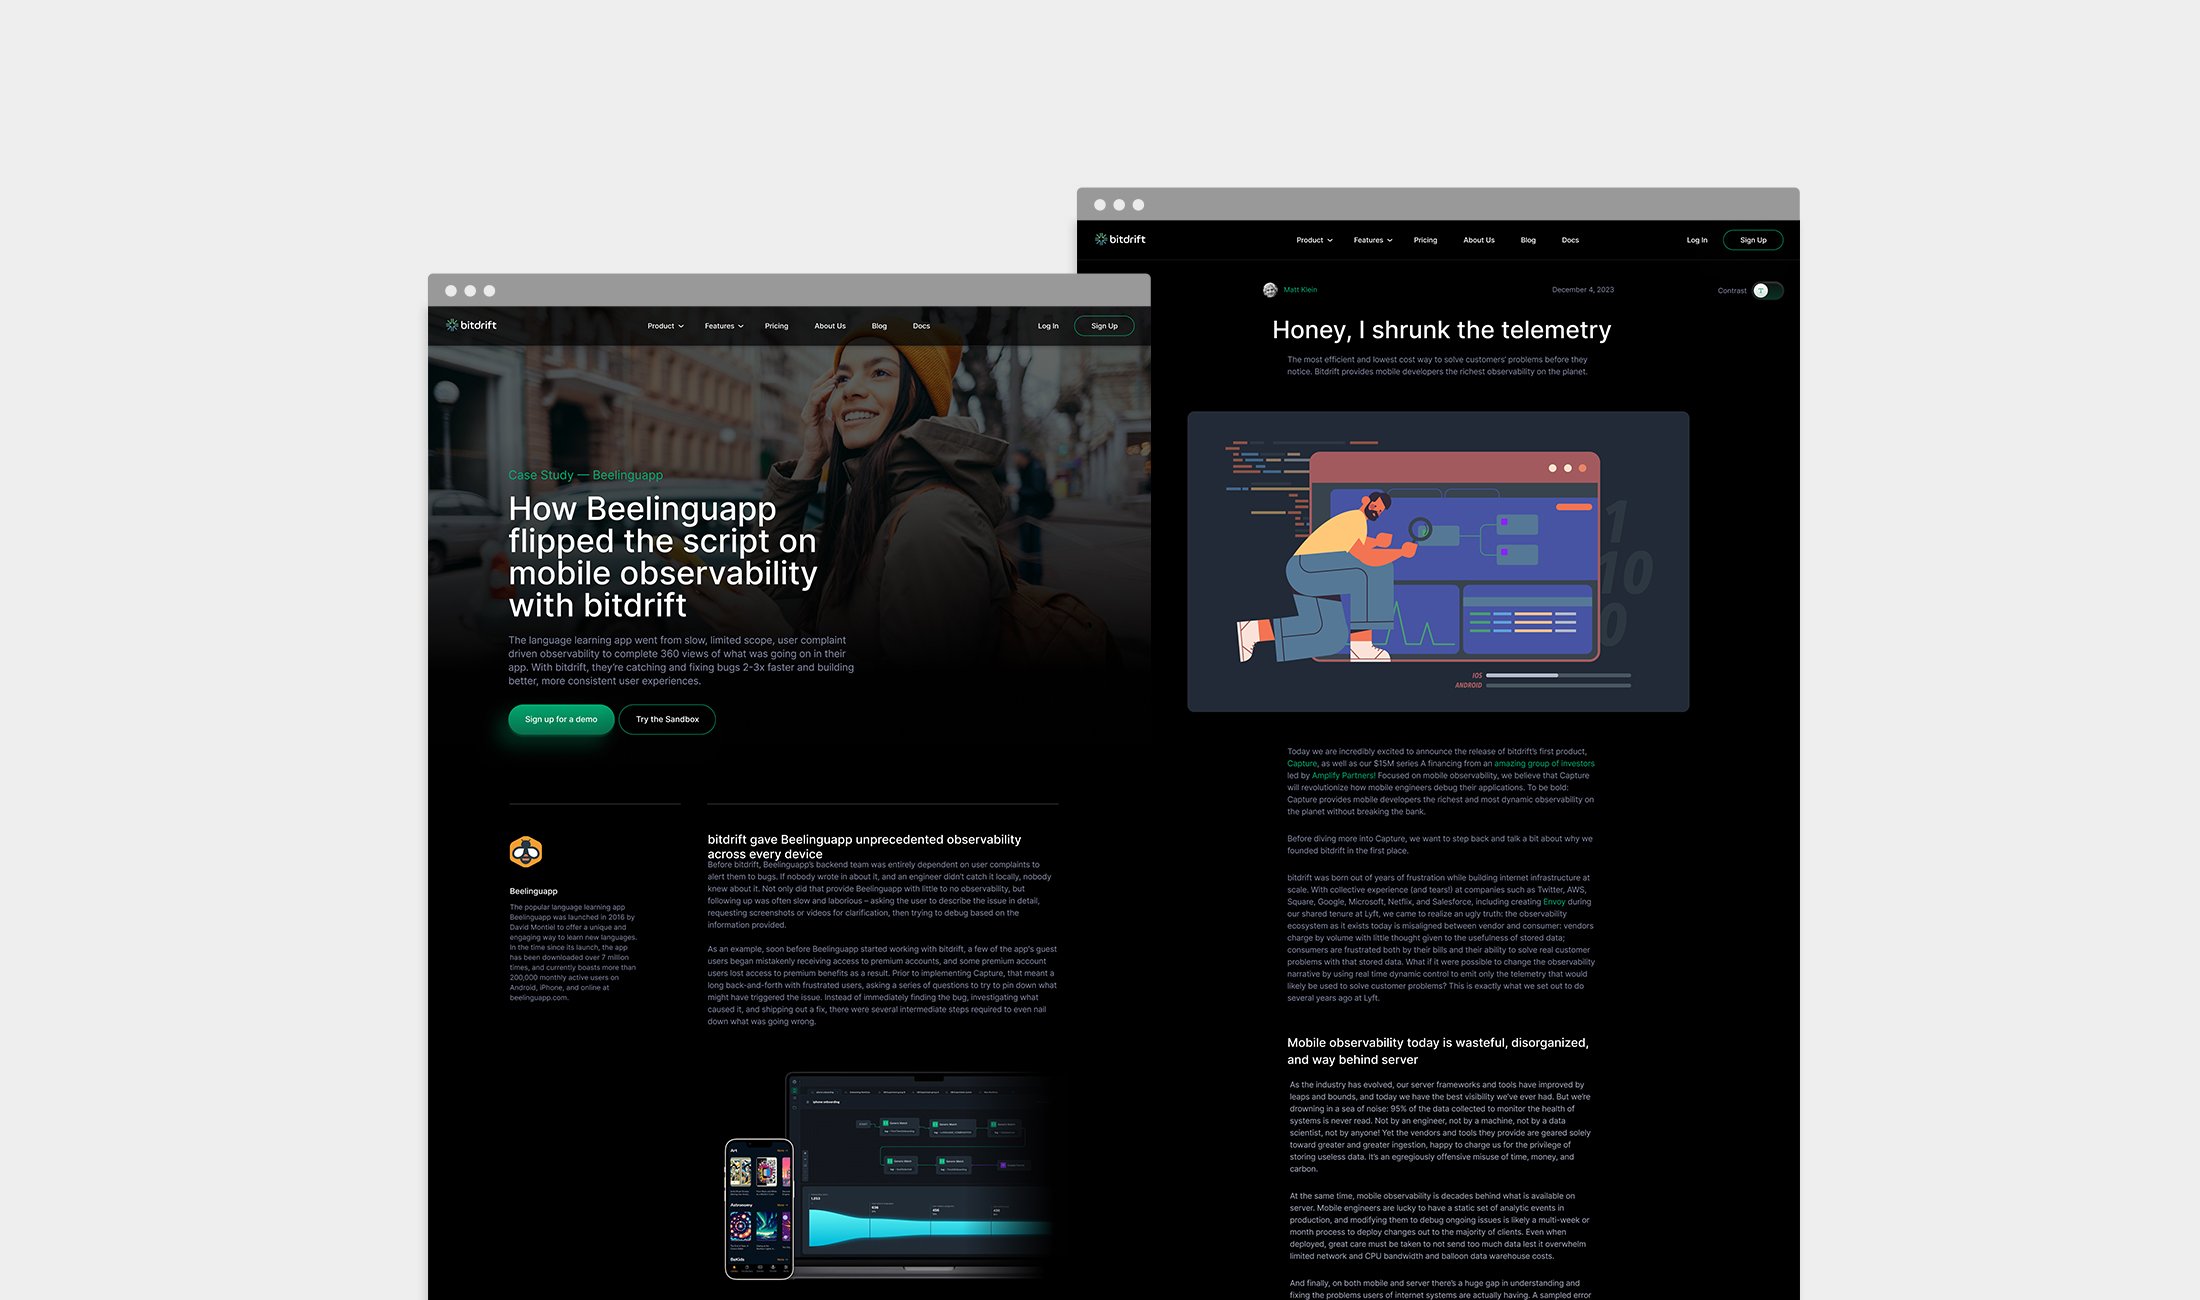Click the bitdrift logo in the blog post window
Image resolution: width=2200 pixels, height=1300 pixels.
(x=1120, y=239)
